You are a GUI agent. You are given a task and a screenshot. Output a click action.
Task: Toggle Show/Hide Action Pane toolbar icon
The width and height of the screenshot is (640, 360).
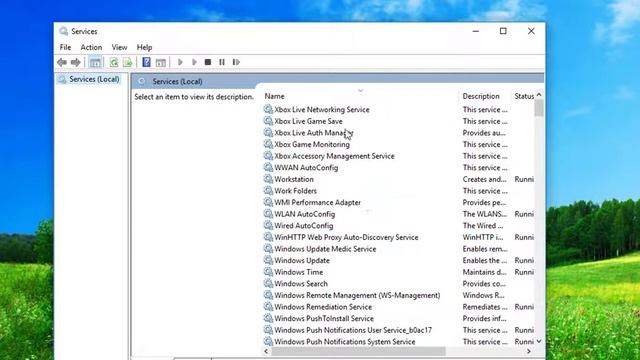pos(161,62)
